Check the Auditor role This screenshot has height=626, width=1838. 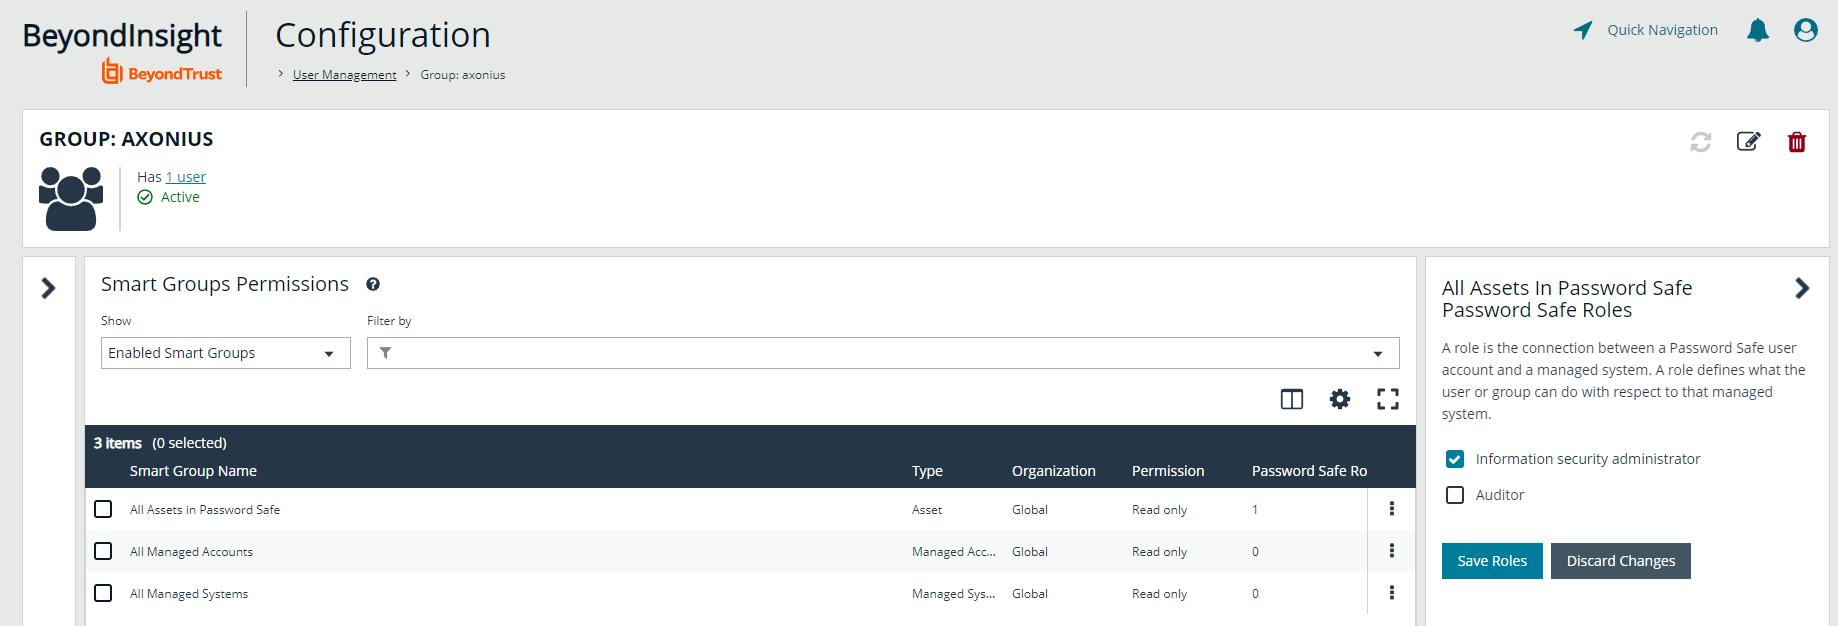(1455, 495)
